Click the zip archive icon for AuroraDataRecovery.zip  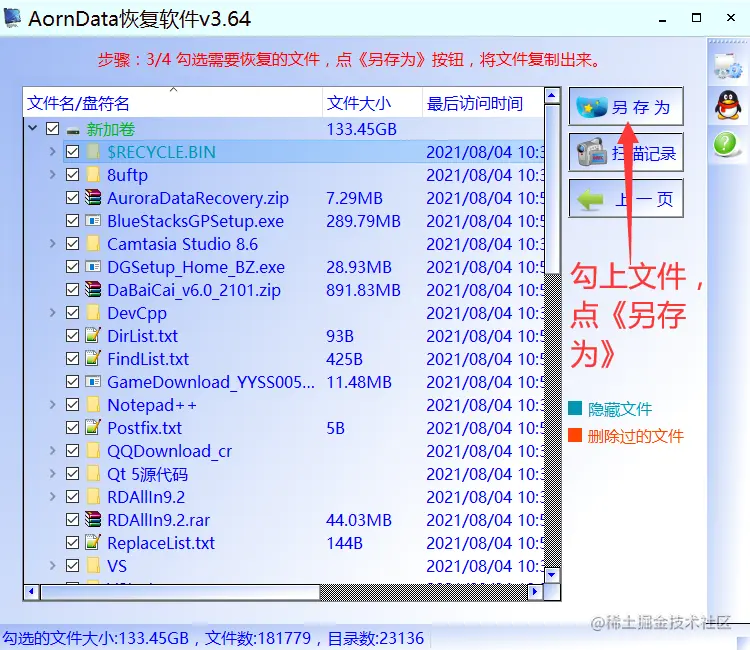(x=93, y=198)
